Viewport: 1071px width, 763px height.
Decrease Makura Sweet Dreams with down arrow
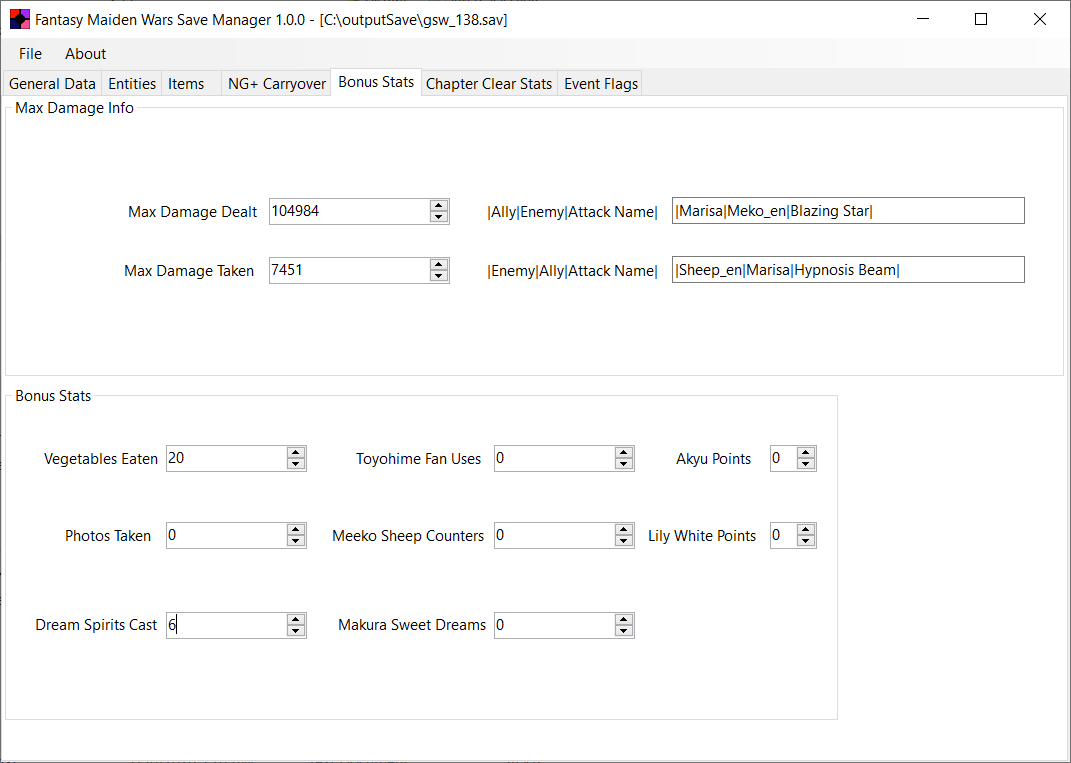(x=624, y=631)
